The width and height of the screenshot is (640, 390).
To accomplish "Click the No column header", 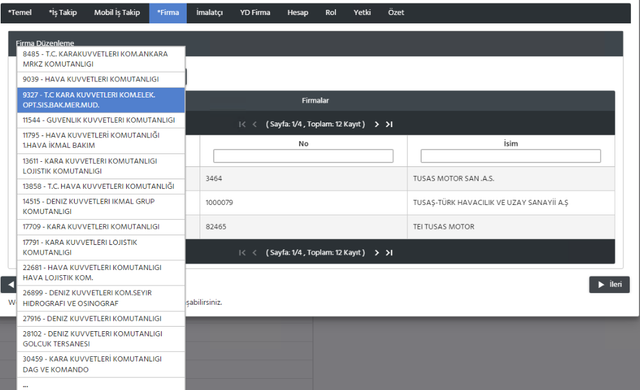I will (303, 144).
